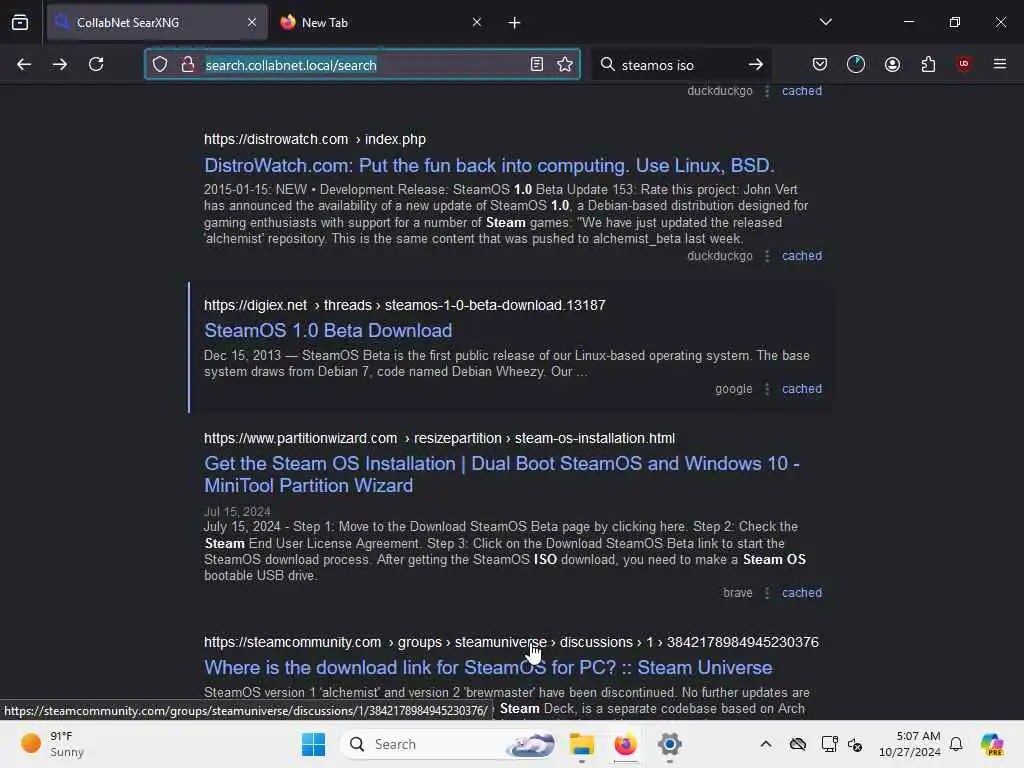The height and width of the screenshot is (768, 1024).
Task: Open the Steam OS Installation MiniTool result
Action: coord(502,474)
